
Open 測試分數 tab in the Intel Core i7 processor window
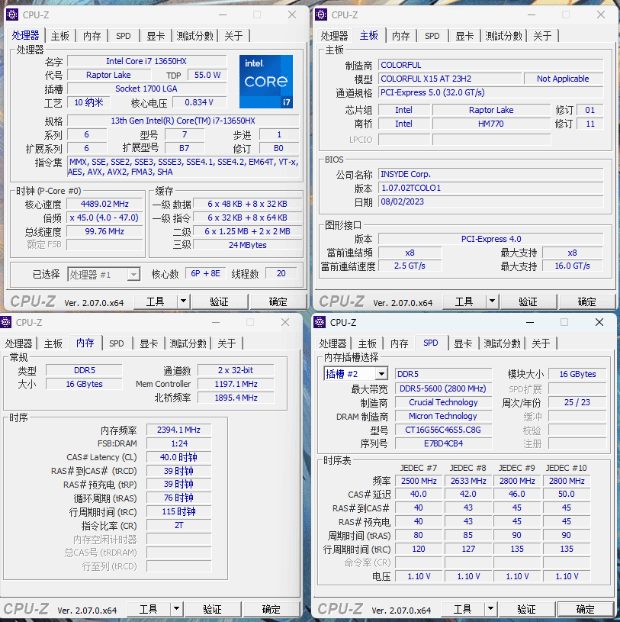[x=195, y=36]
